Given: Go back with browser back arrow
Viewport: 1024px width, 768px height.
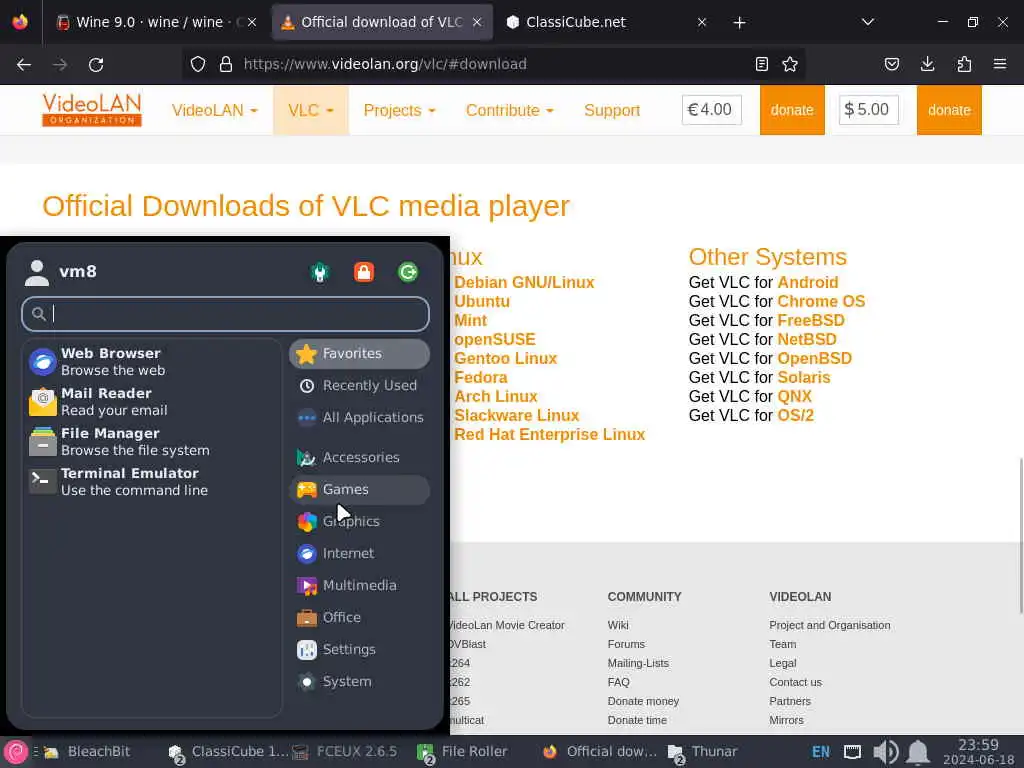Looking at the screenshot, I should point(24,65).
